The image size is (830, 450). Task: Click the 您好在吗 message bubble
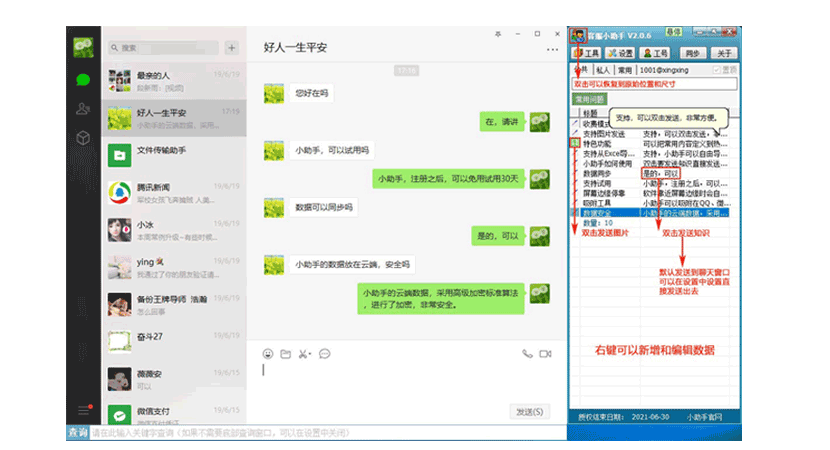pos(311,93)
